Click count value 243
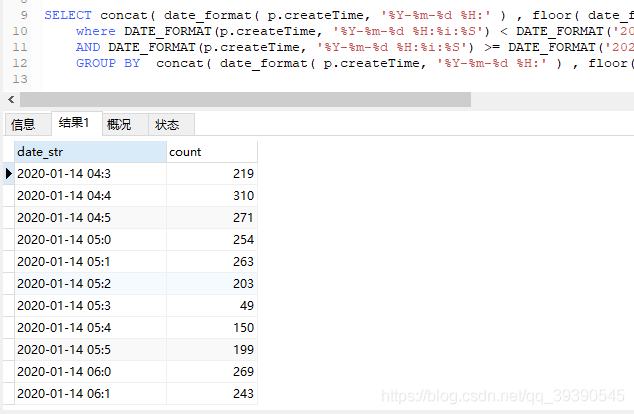The image size is (634, 414). (212, 393)
